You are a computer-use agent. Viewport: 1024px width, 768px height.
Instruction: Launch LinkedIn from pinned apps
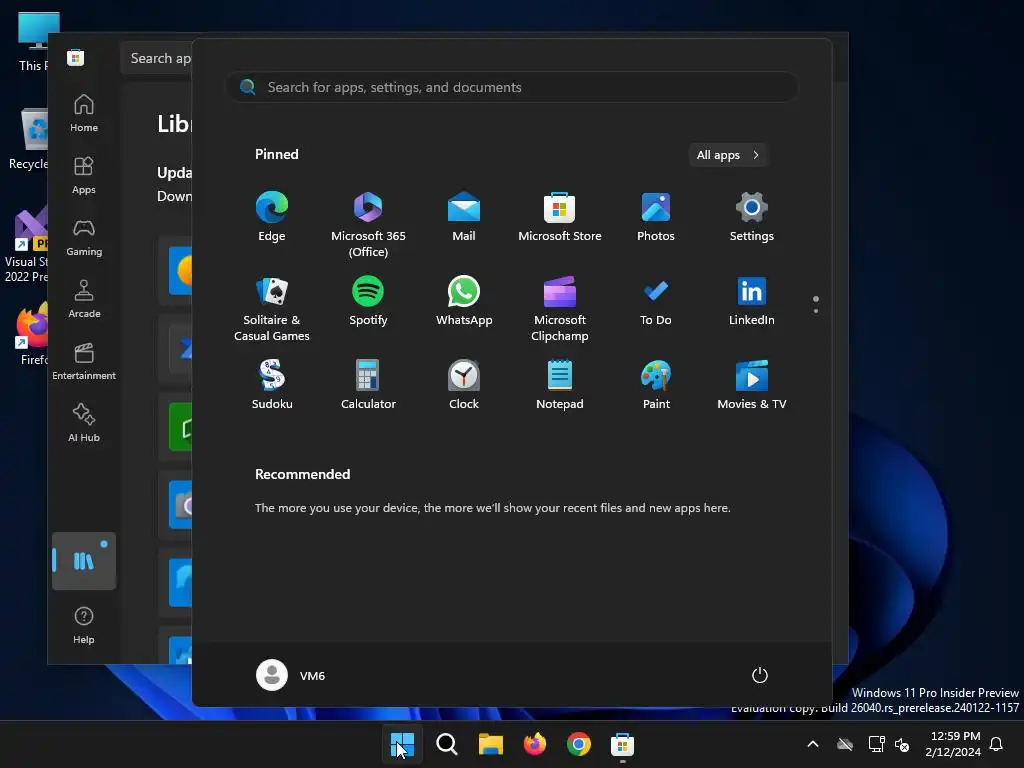coord(752,301)
